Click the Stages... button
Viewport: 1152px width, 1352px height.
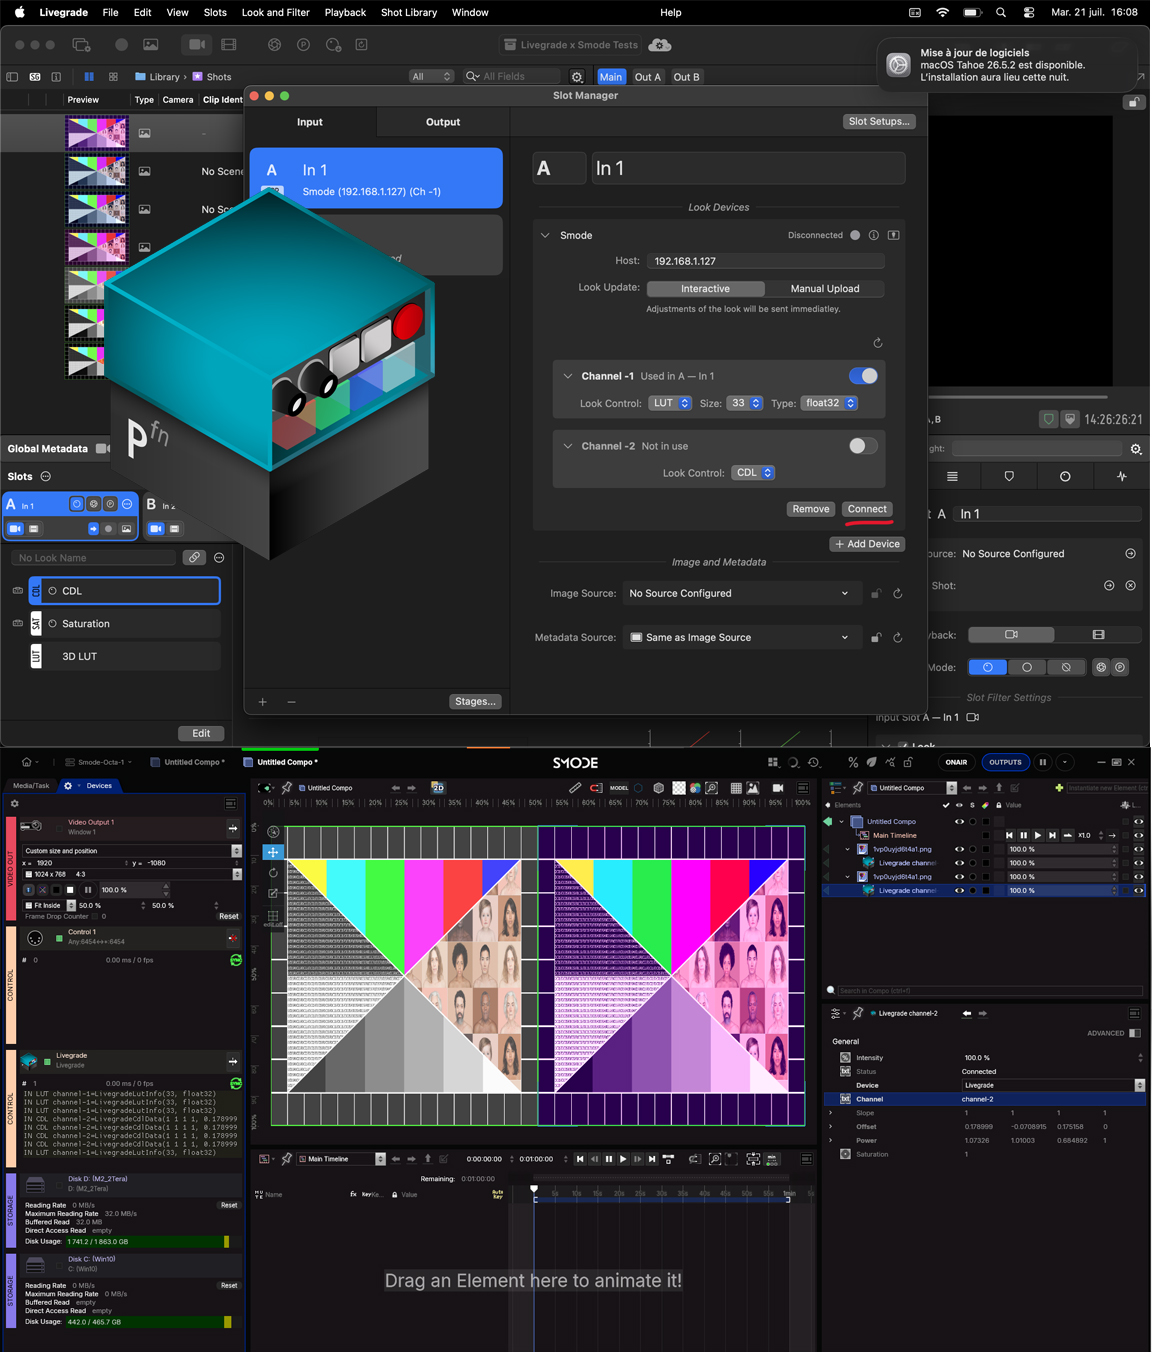(x=475, y=702)
